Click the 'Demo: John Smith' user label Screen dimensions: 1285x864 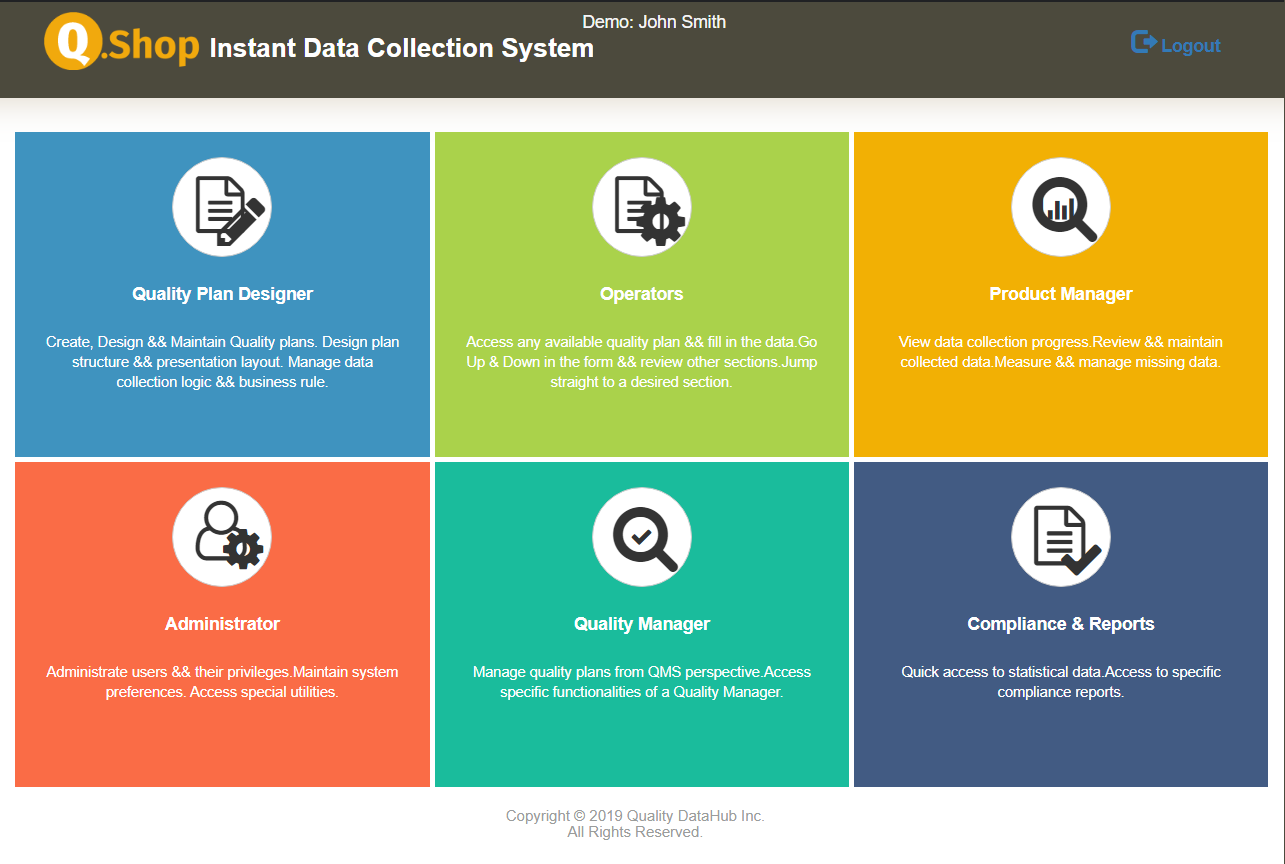tap(654, 22)
